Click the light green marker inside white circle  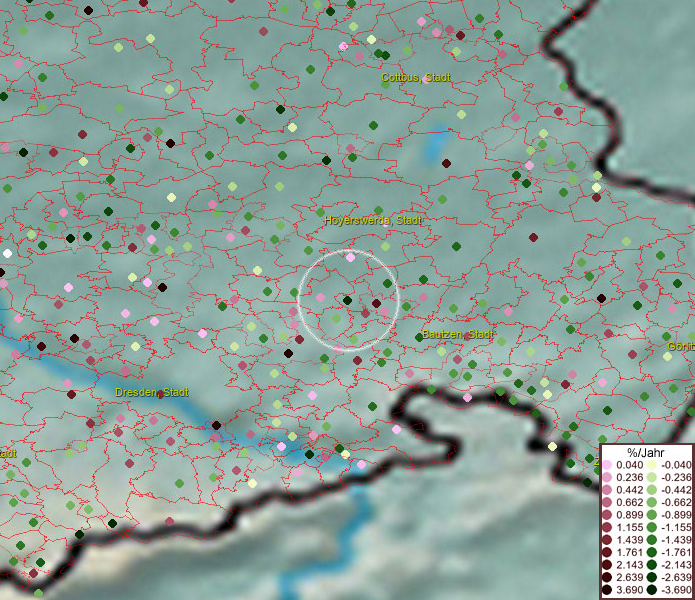pyautogui.click(x=337, y=319)
